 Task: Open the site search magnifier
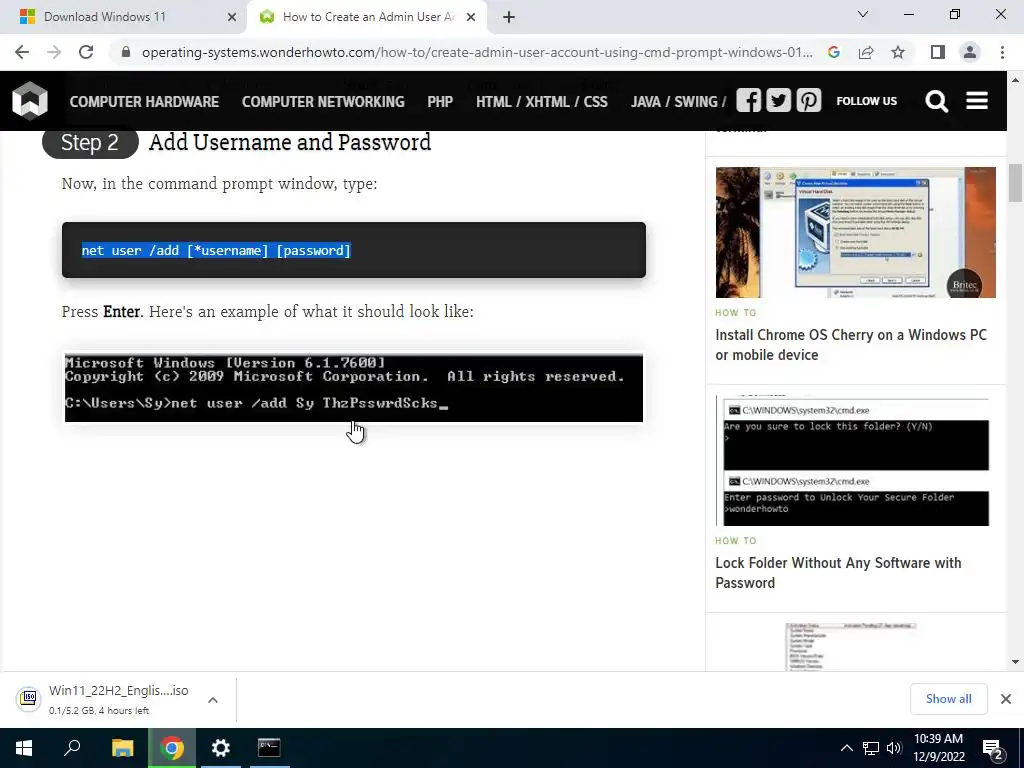pyautogui.click(x=936, y=101)
